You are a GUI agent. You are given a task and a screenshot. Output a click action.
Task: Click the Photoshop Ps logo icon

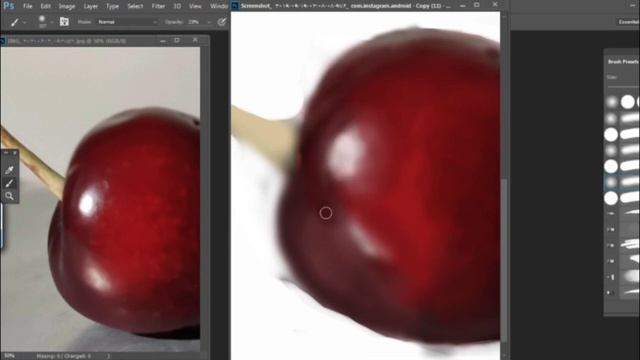9,6
